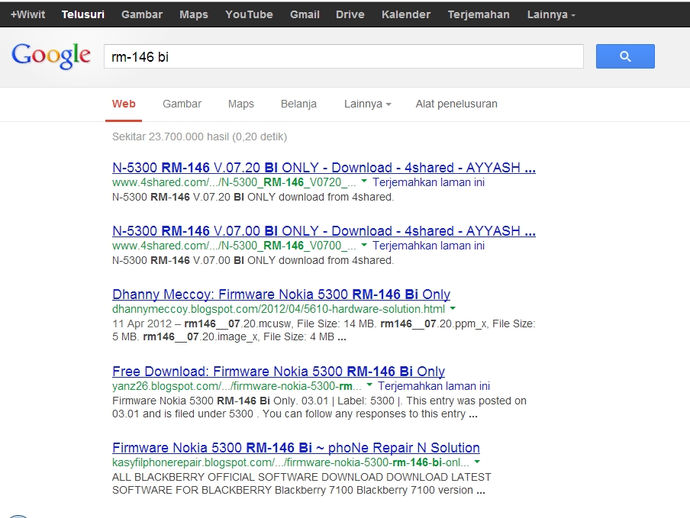Click Terjemahkan laman ini for V.07.00 result
The height and width of the screenshot is (518, 690).
(x=429, y=246)
